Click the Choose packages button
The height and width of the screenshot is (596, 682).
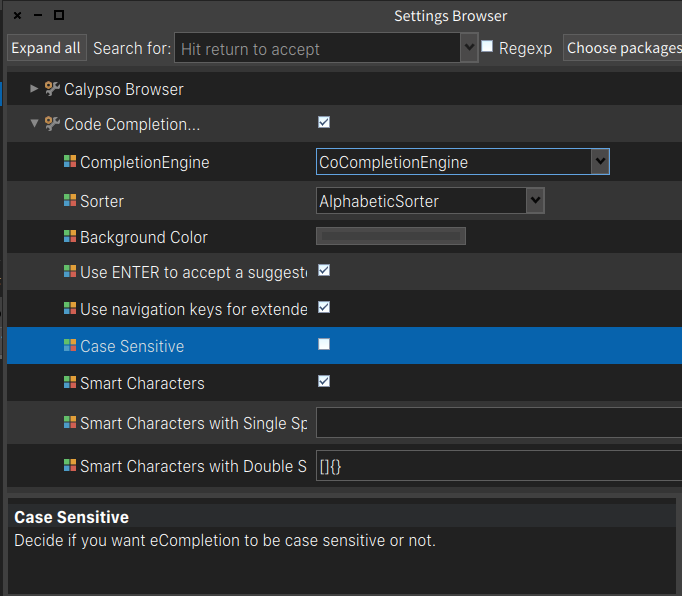point(622,48)
